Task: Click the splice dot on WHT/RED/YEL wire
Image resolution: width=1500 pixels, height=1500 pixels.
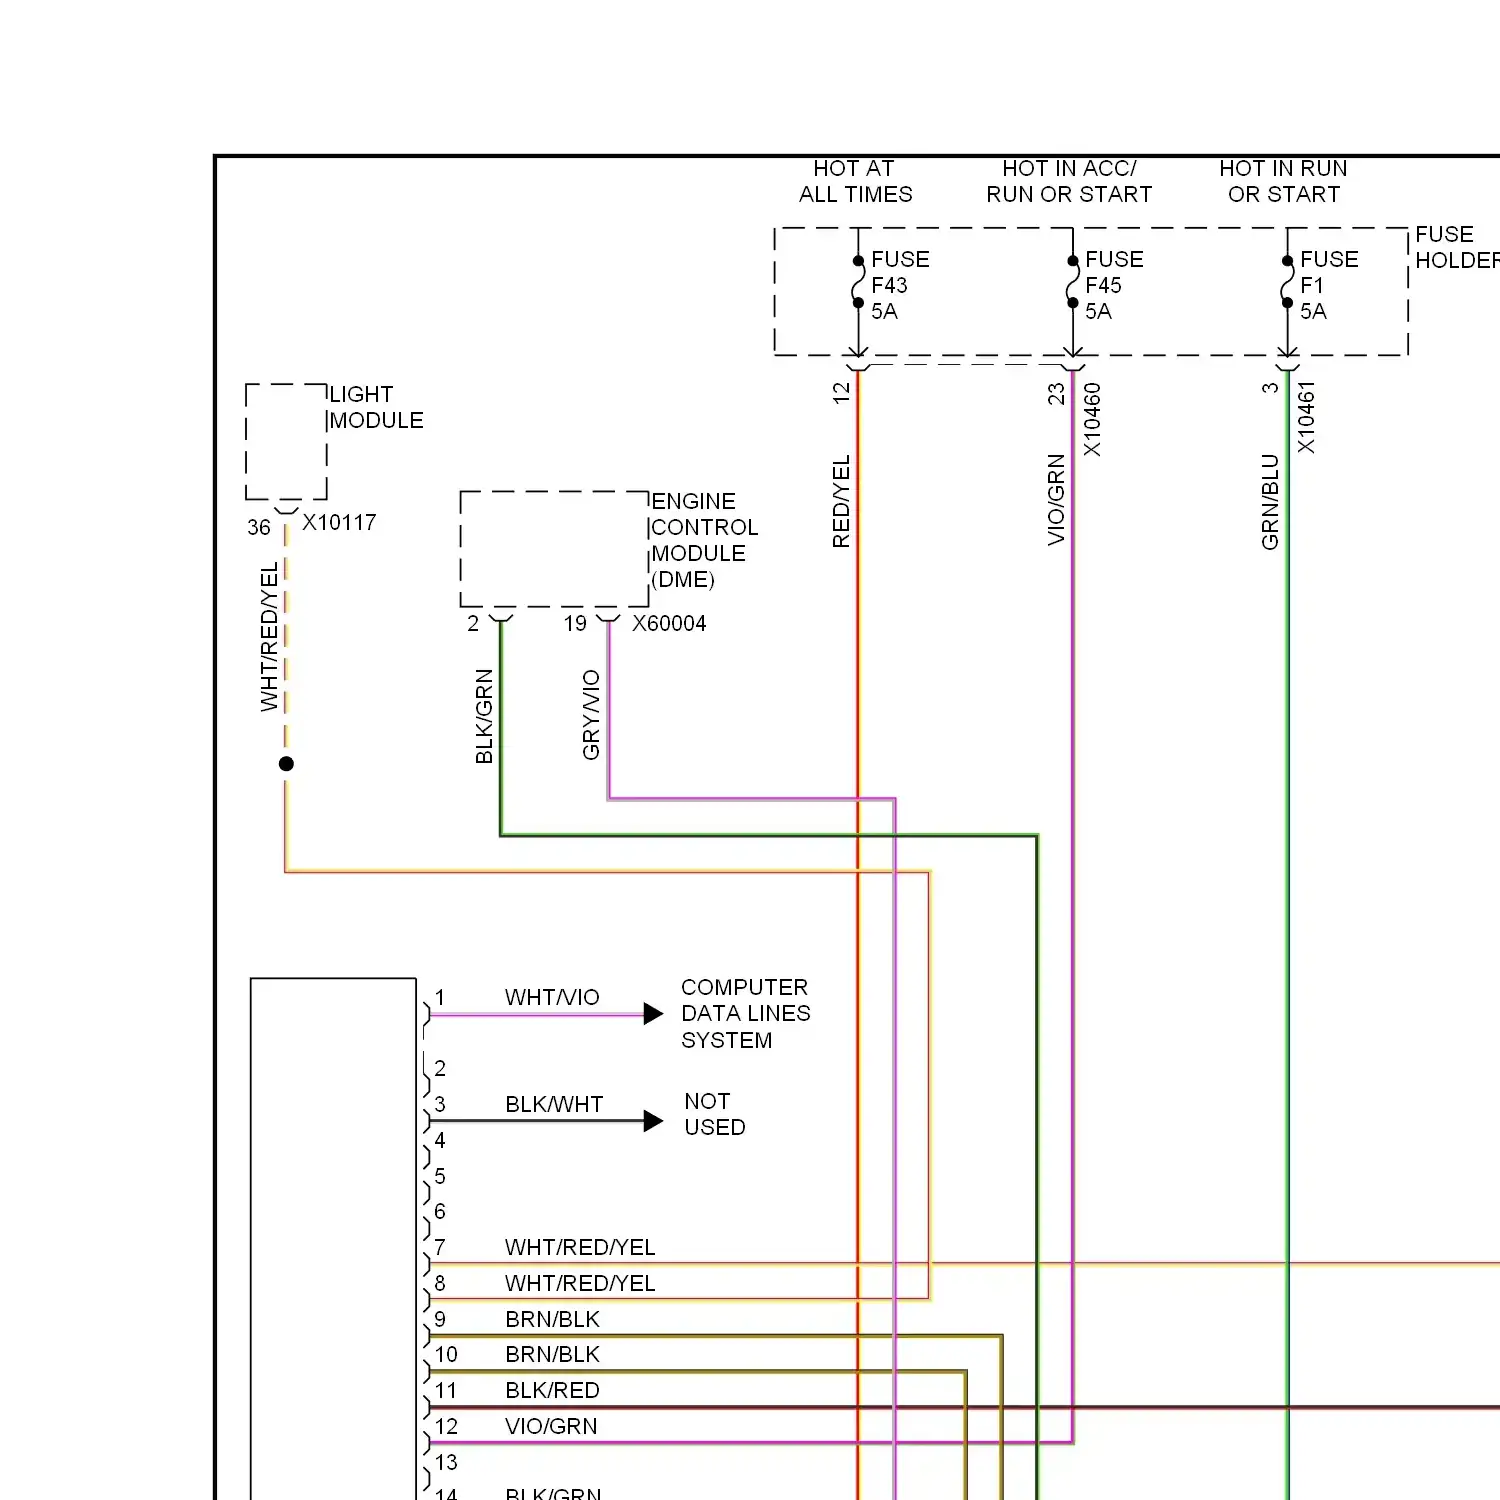Action: [286, 764]
